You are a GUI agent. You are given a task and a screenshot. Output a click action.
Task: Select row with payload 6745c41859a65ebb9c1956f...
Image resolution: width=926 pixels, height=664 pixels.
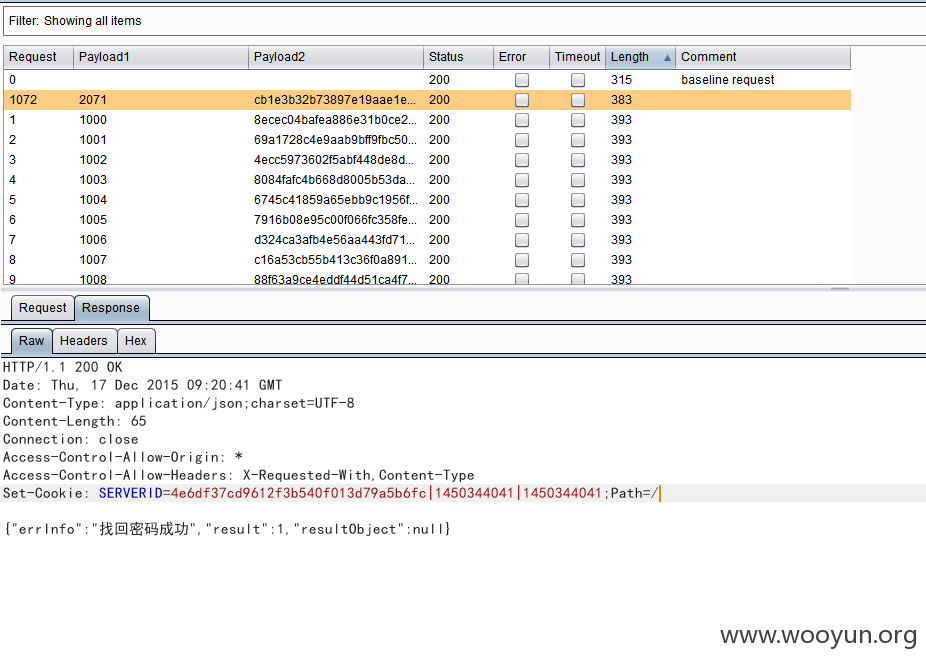point(427,200)
